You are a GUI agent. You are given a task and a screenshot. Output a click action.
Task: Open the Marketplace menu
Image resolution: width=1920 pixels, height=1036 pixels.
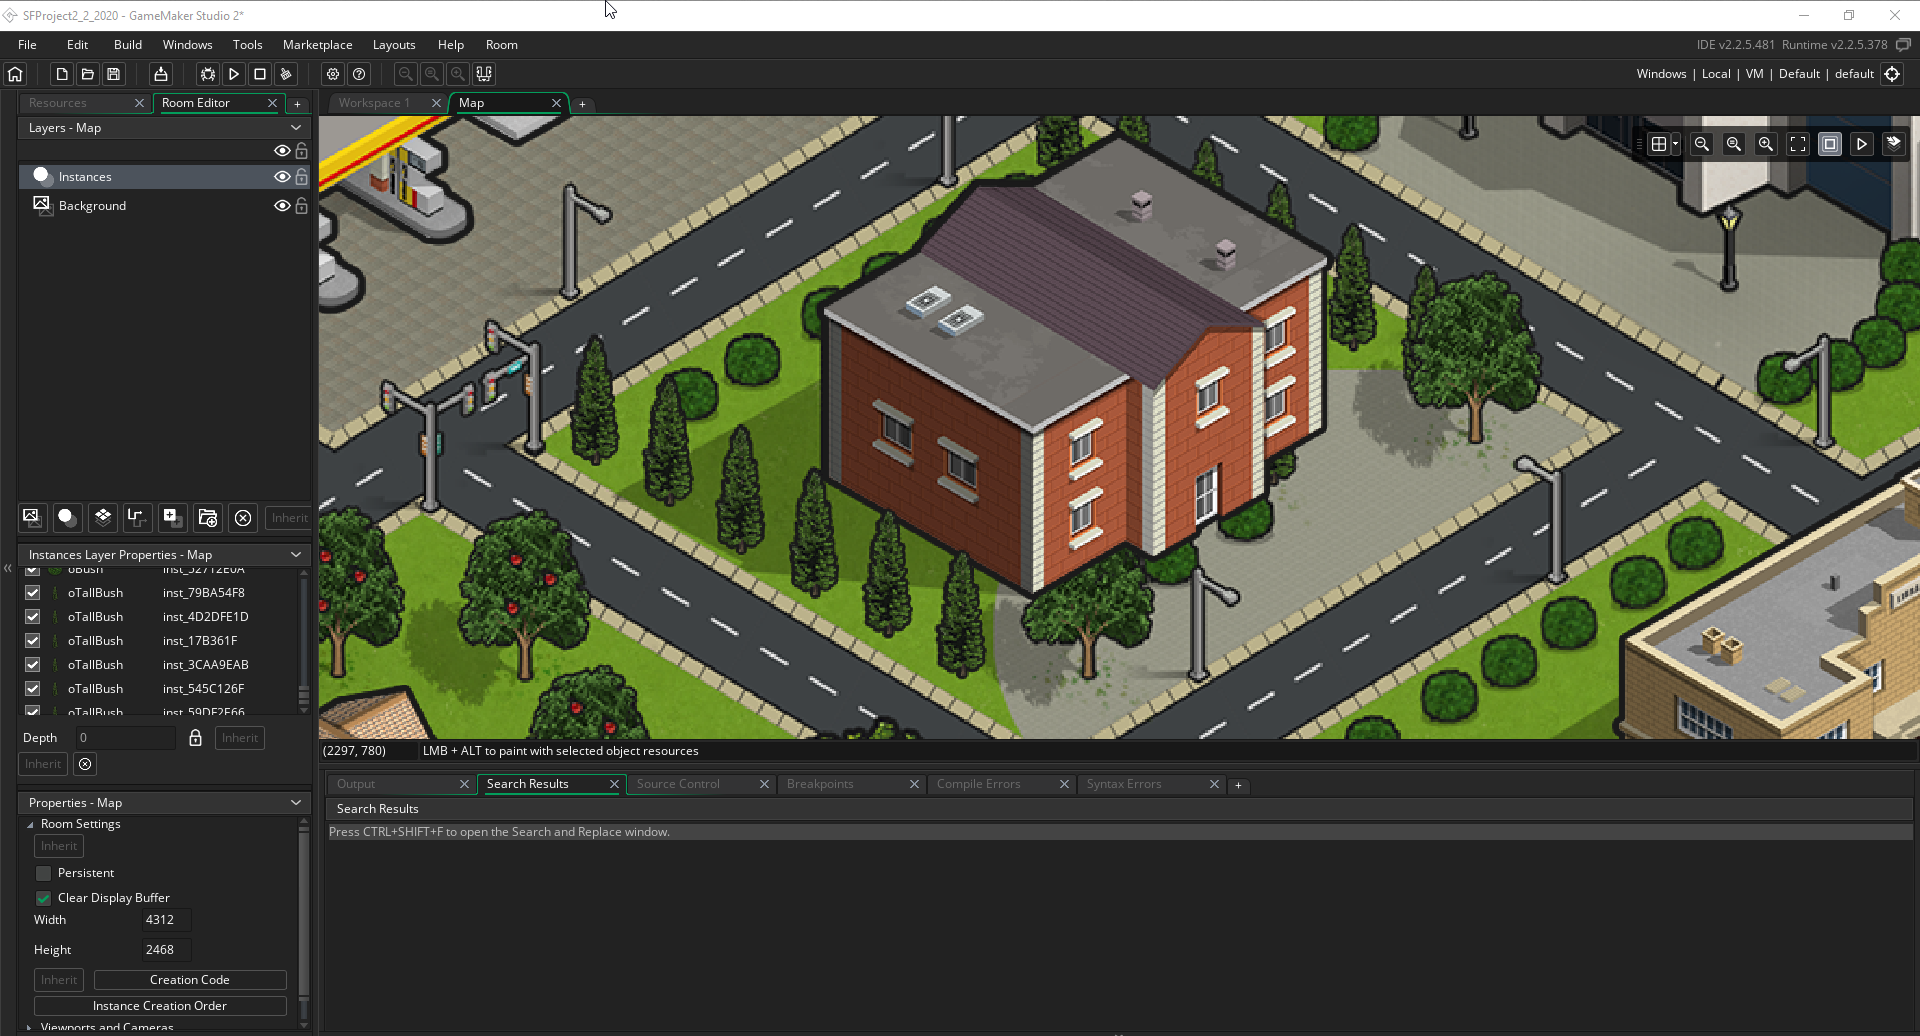point(317,45)
